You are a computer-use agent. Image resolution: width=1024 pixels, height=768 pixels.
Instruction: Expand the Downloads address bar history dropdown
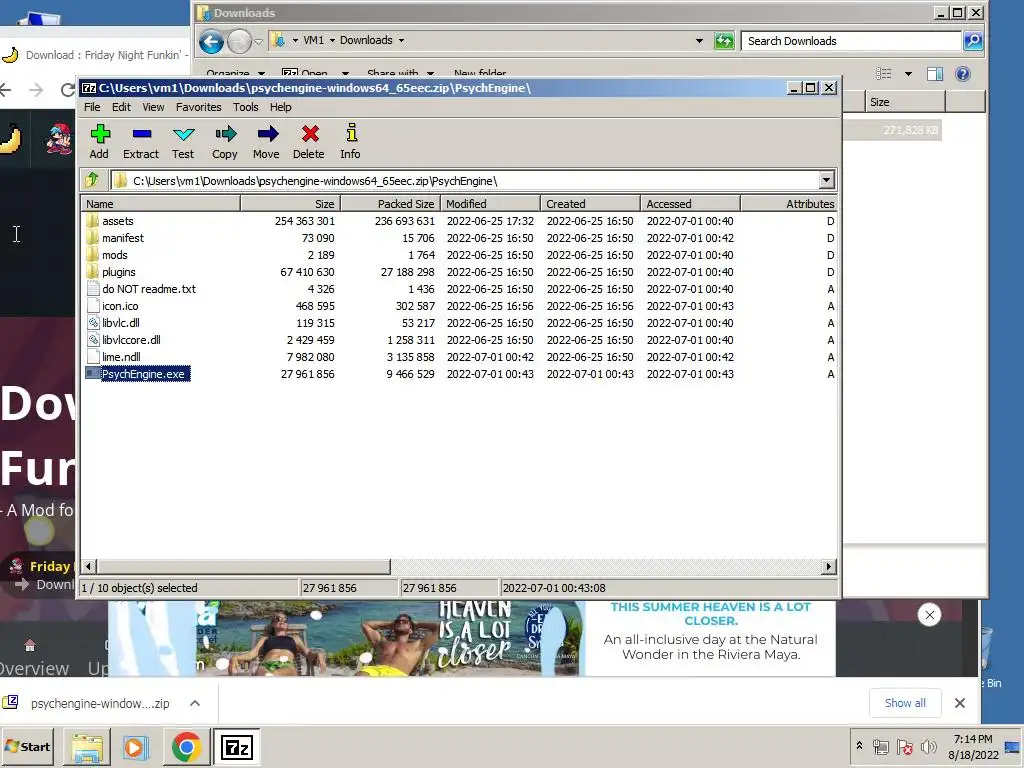[x=699, y=40]
